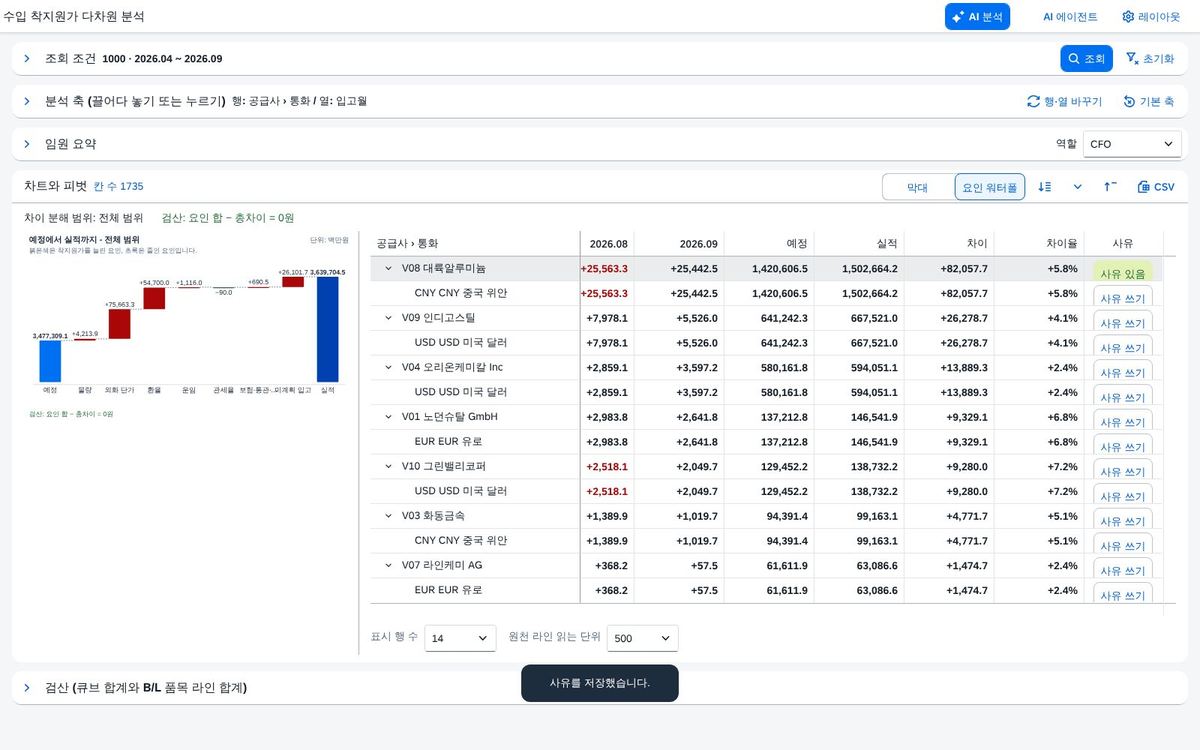
Task: Click the 사유를 저장했습니다 toast message
Action: click(600, 683)
